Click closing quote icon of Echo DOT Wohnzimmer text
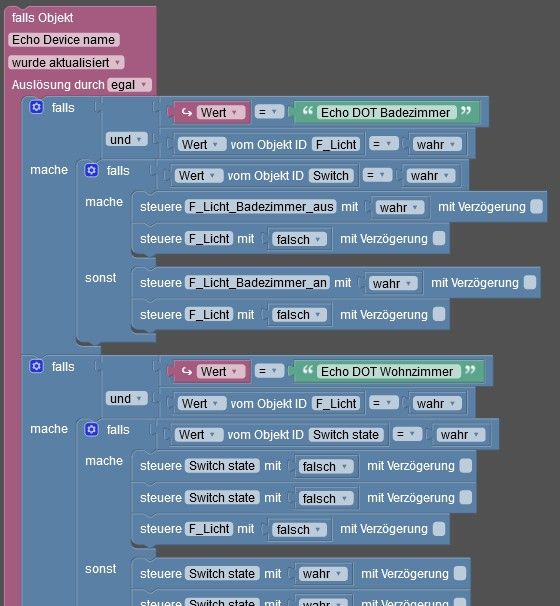The height and width of the screenshot is (606, 560). (x=470, y=370)
